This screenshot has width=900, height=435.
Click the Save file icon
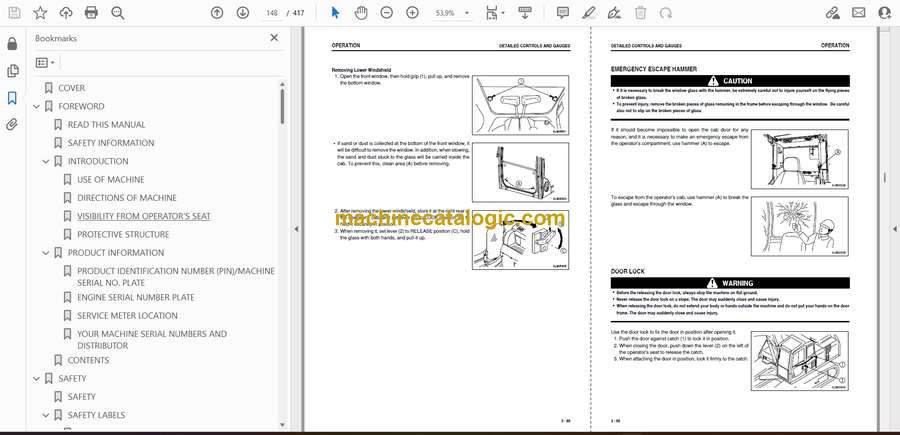(x=14, y=13)
